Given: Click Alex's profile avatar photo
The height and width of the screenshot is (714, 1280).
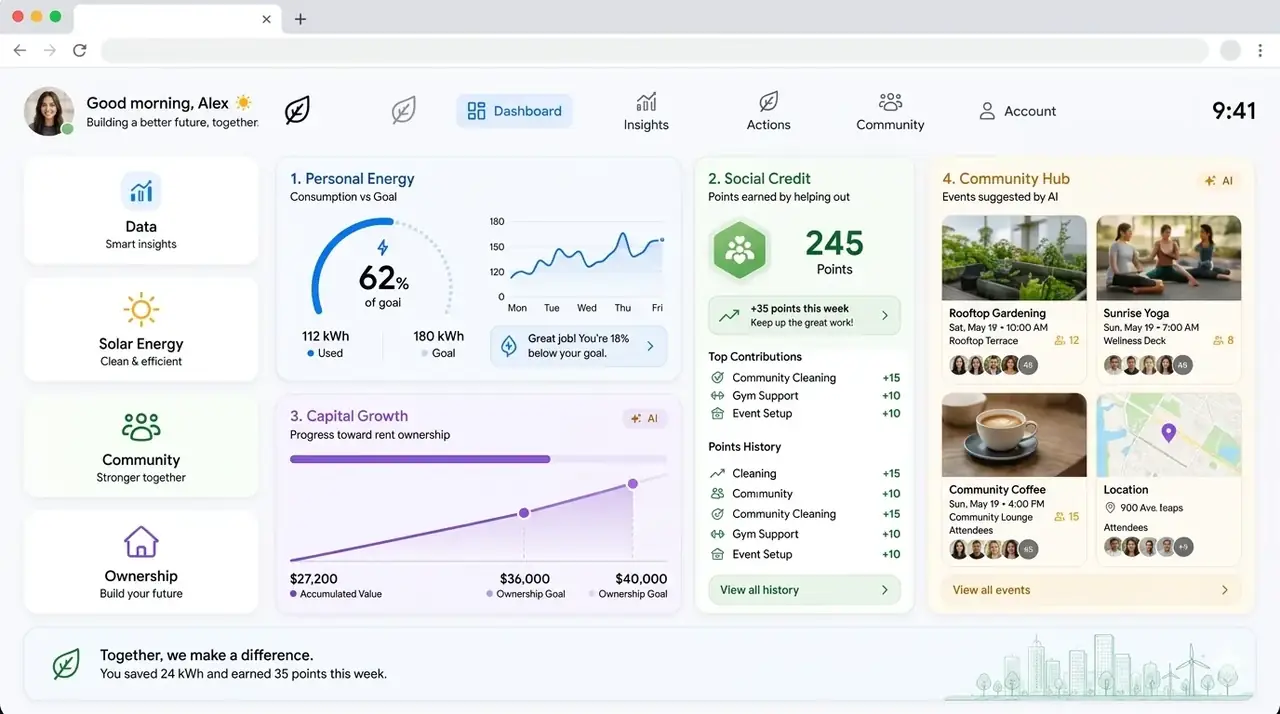Looking at the screenshot, I should coord(49,111).
